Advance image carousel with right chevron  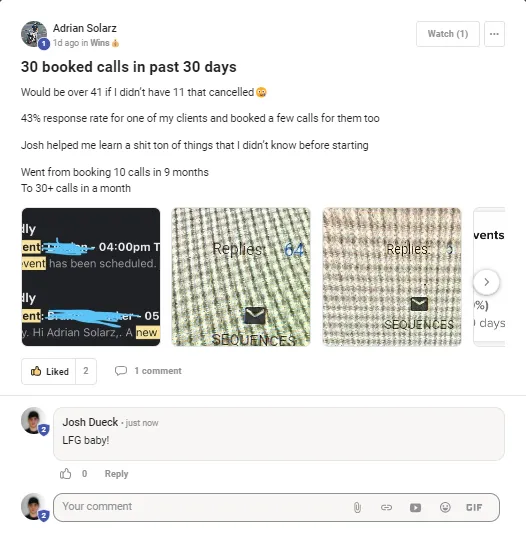486,282
